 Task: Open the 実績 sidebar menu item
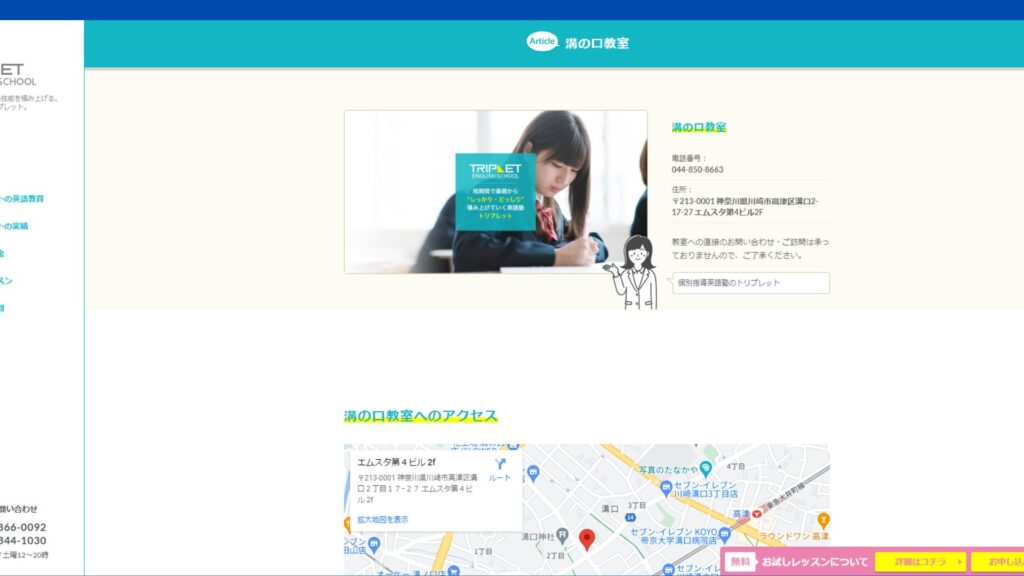14,226
